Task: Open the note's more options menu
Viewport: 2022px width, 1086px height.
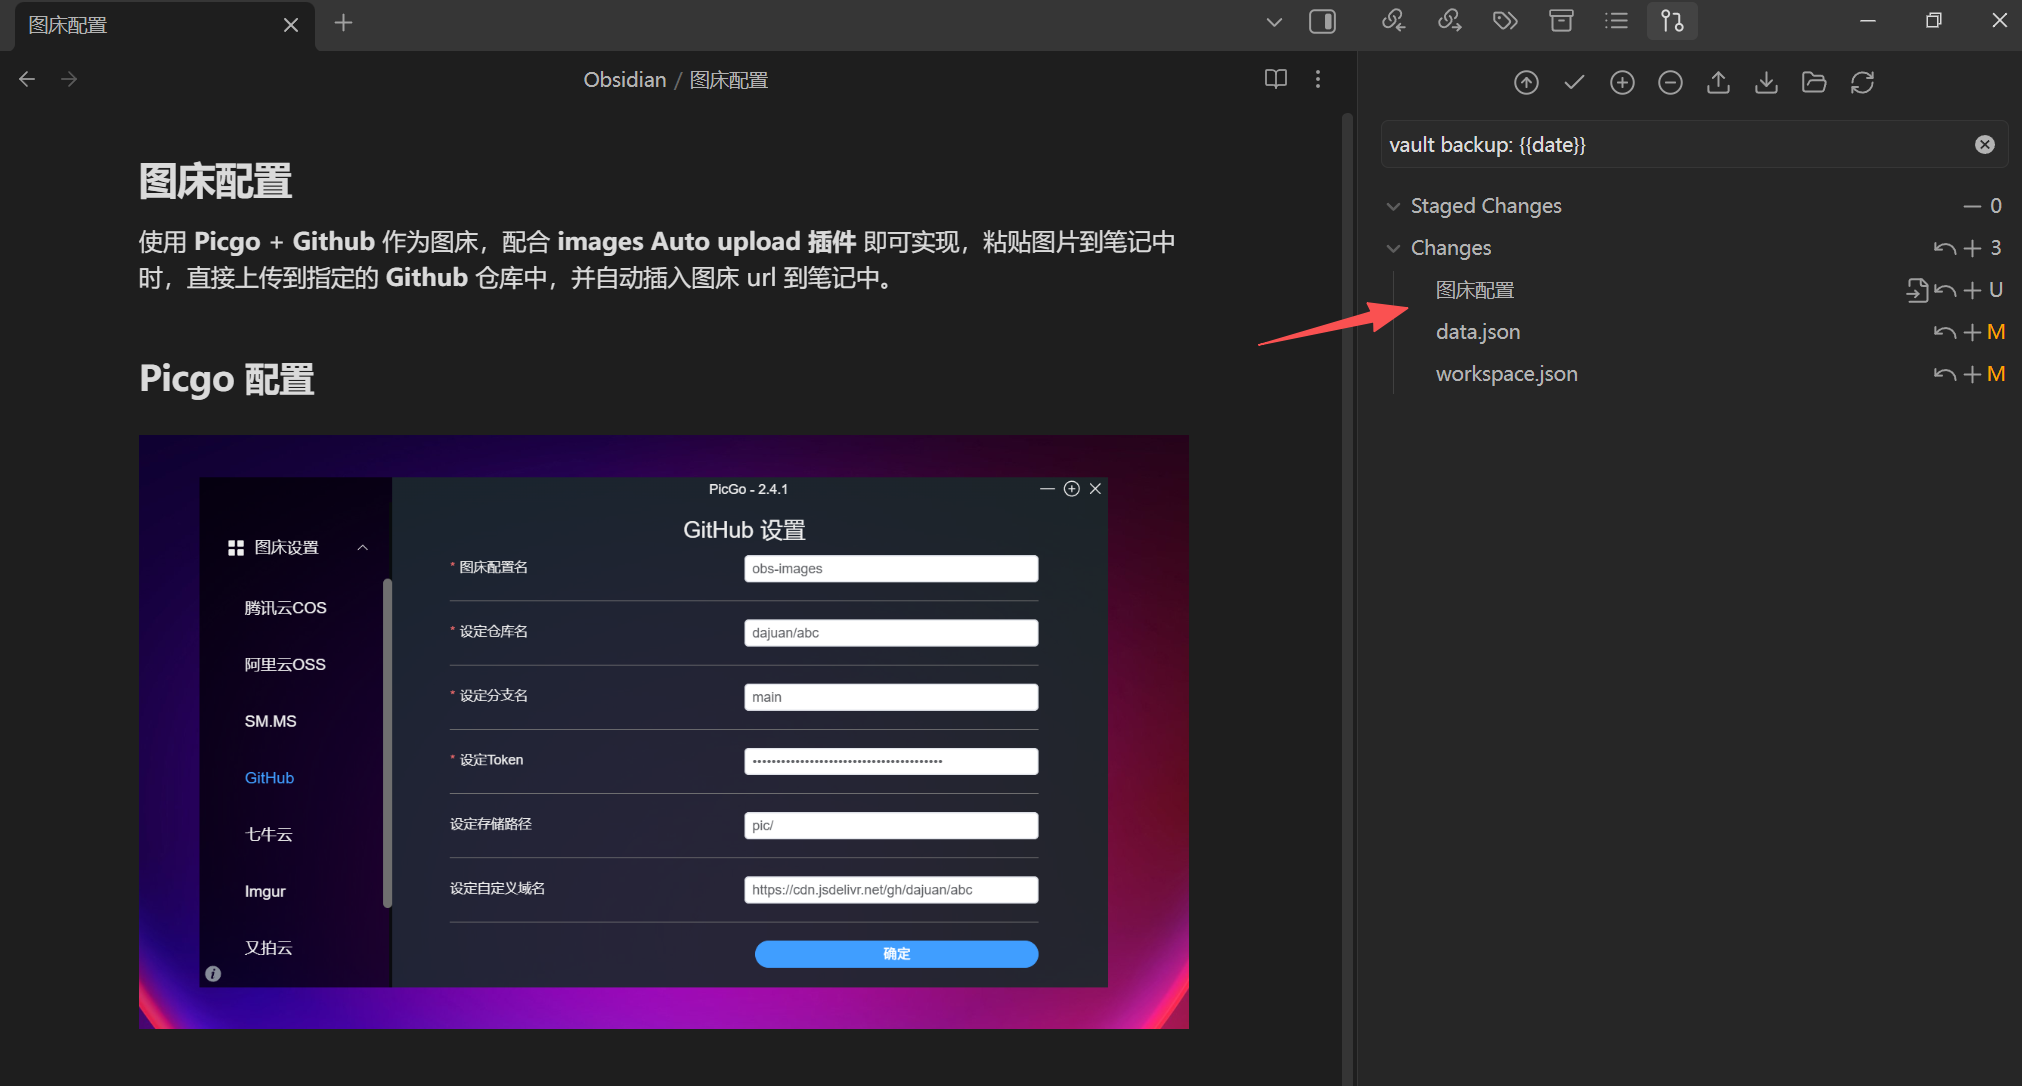Action: coord(1318,79)
